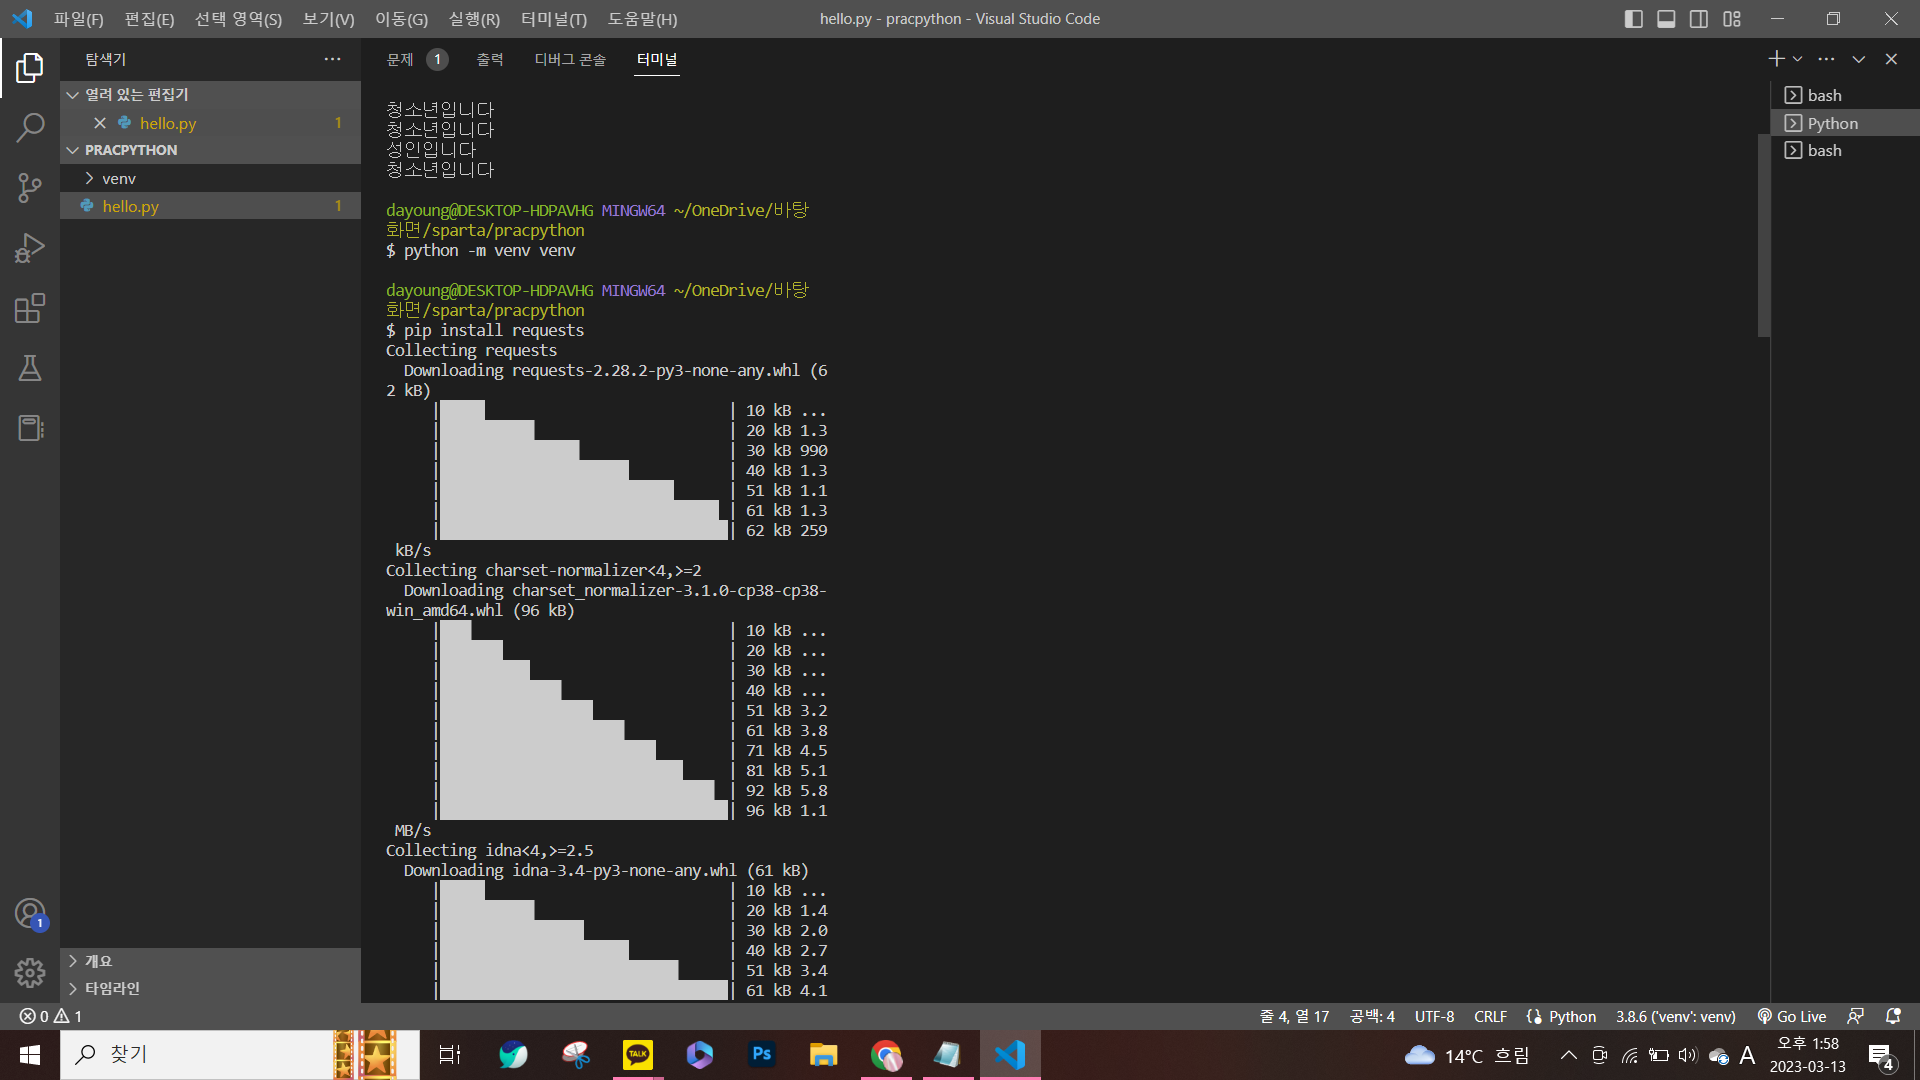Select the first bash terminal
Screen dimensions: 1920x1080
coord(1845,95)
